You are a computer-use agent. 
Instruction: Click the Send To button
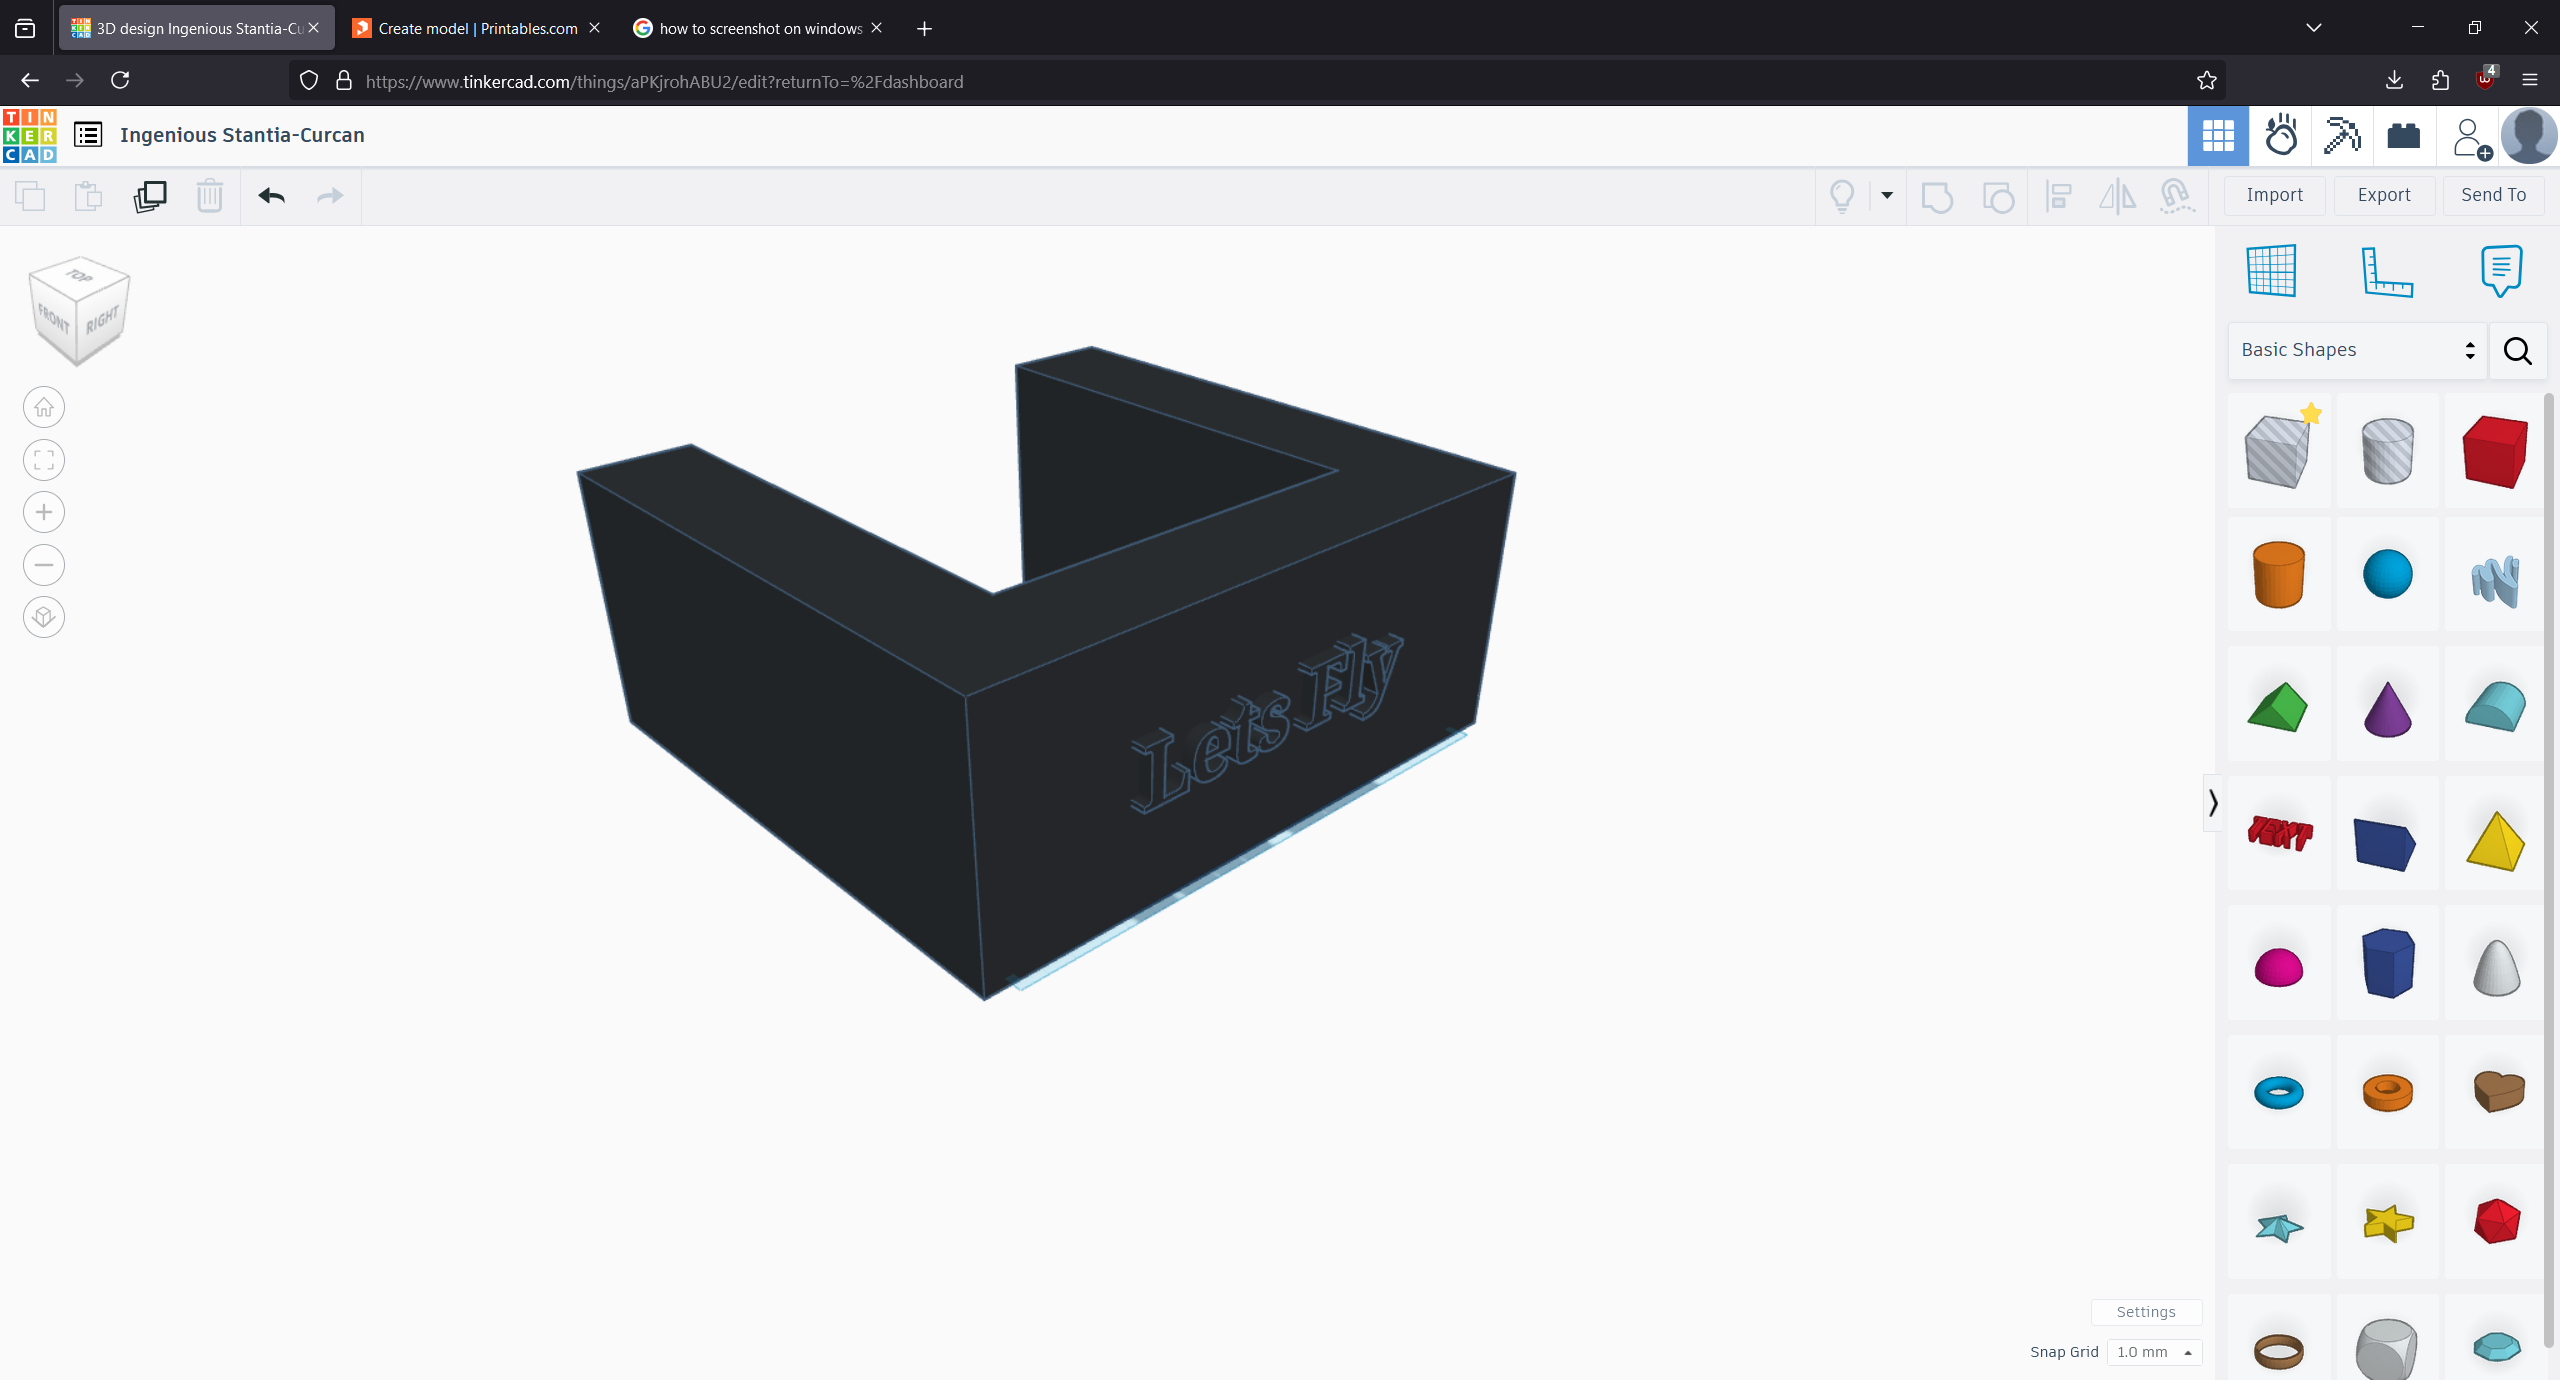2494,195
